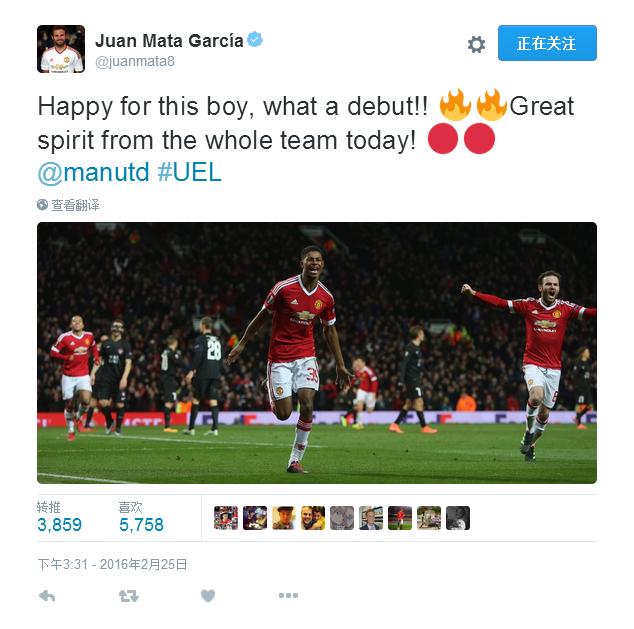Click the last liker avatar thumbnail
This screenshot has height=629, width=634.
458,517
